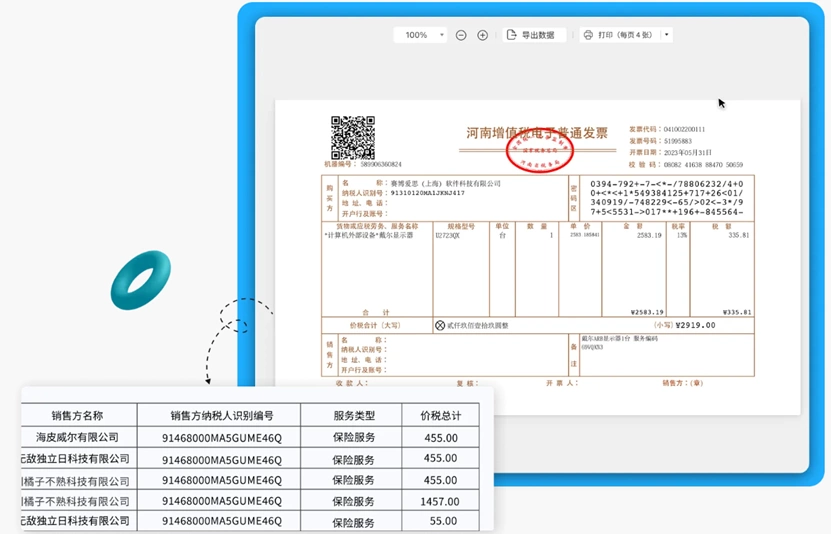Select seller name in the 1457.00 row
Viewport: 831px width, 534px height.
tap(75, 501)
